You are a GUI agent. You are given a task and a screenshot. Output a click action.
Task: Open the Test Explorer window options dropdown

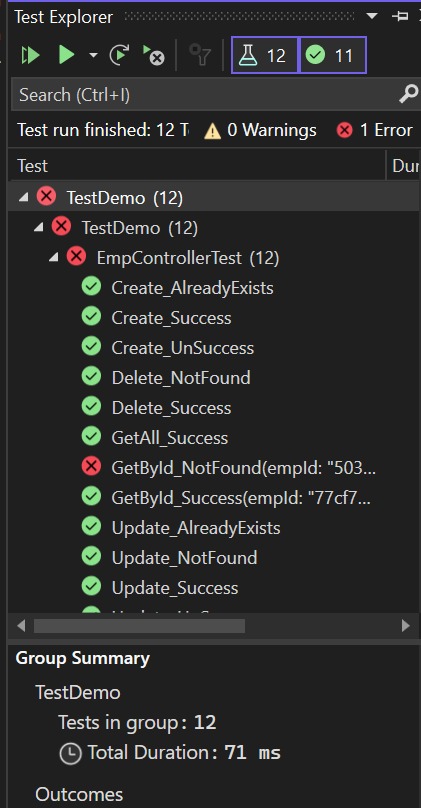pos(372,16)
